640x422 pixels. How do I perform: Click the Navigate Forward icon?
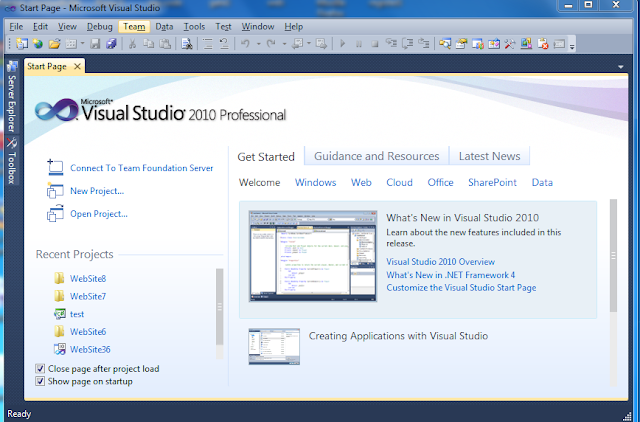pyautogui.click(x=321, y=44)
